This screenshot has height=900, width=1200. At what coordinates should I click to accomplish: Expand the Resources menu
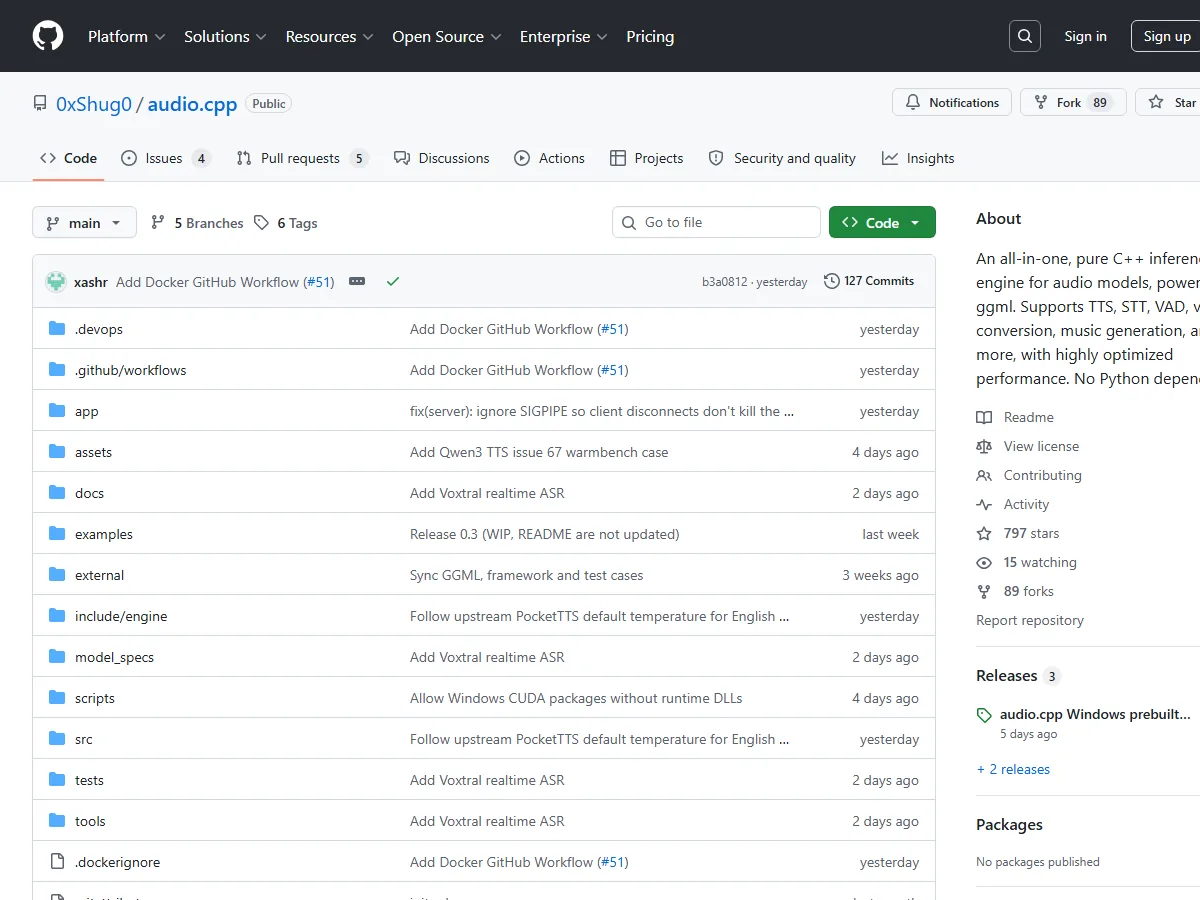pos(329,36)
